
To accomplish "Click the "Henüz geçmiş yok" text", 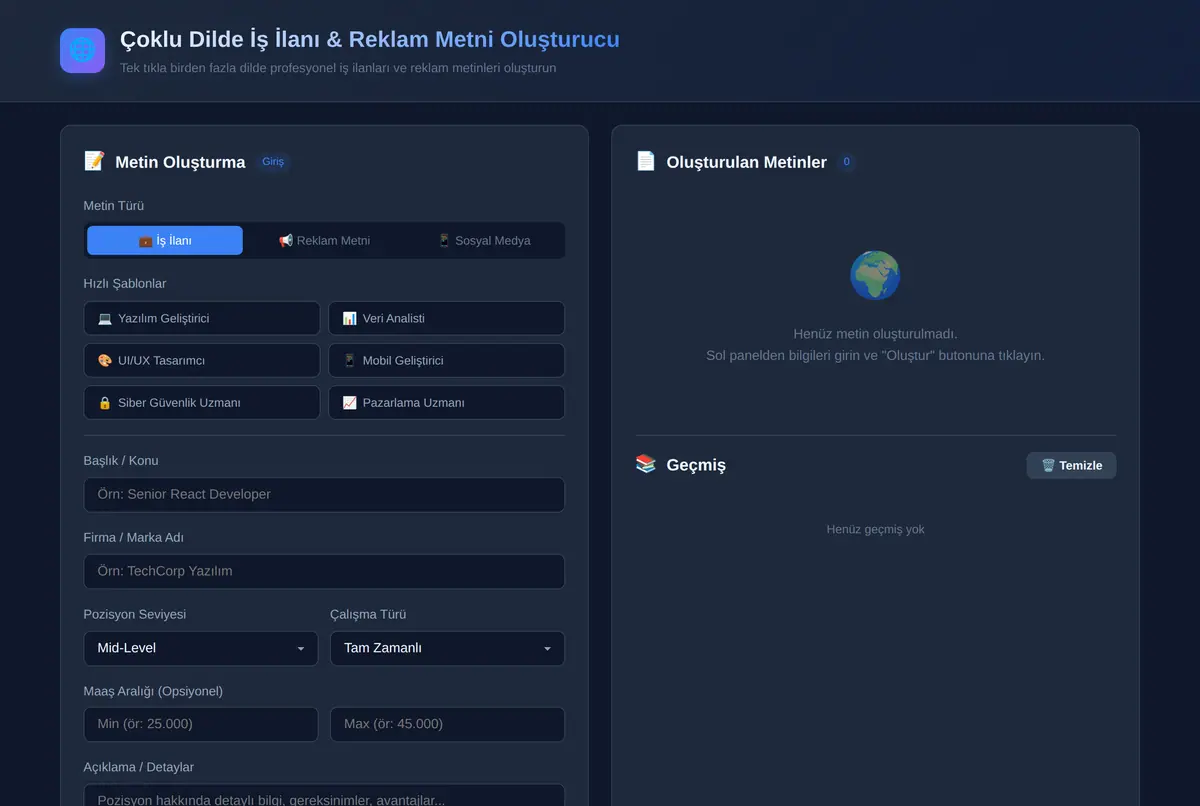I will click(875, 529).
